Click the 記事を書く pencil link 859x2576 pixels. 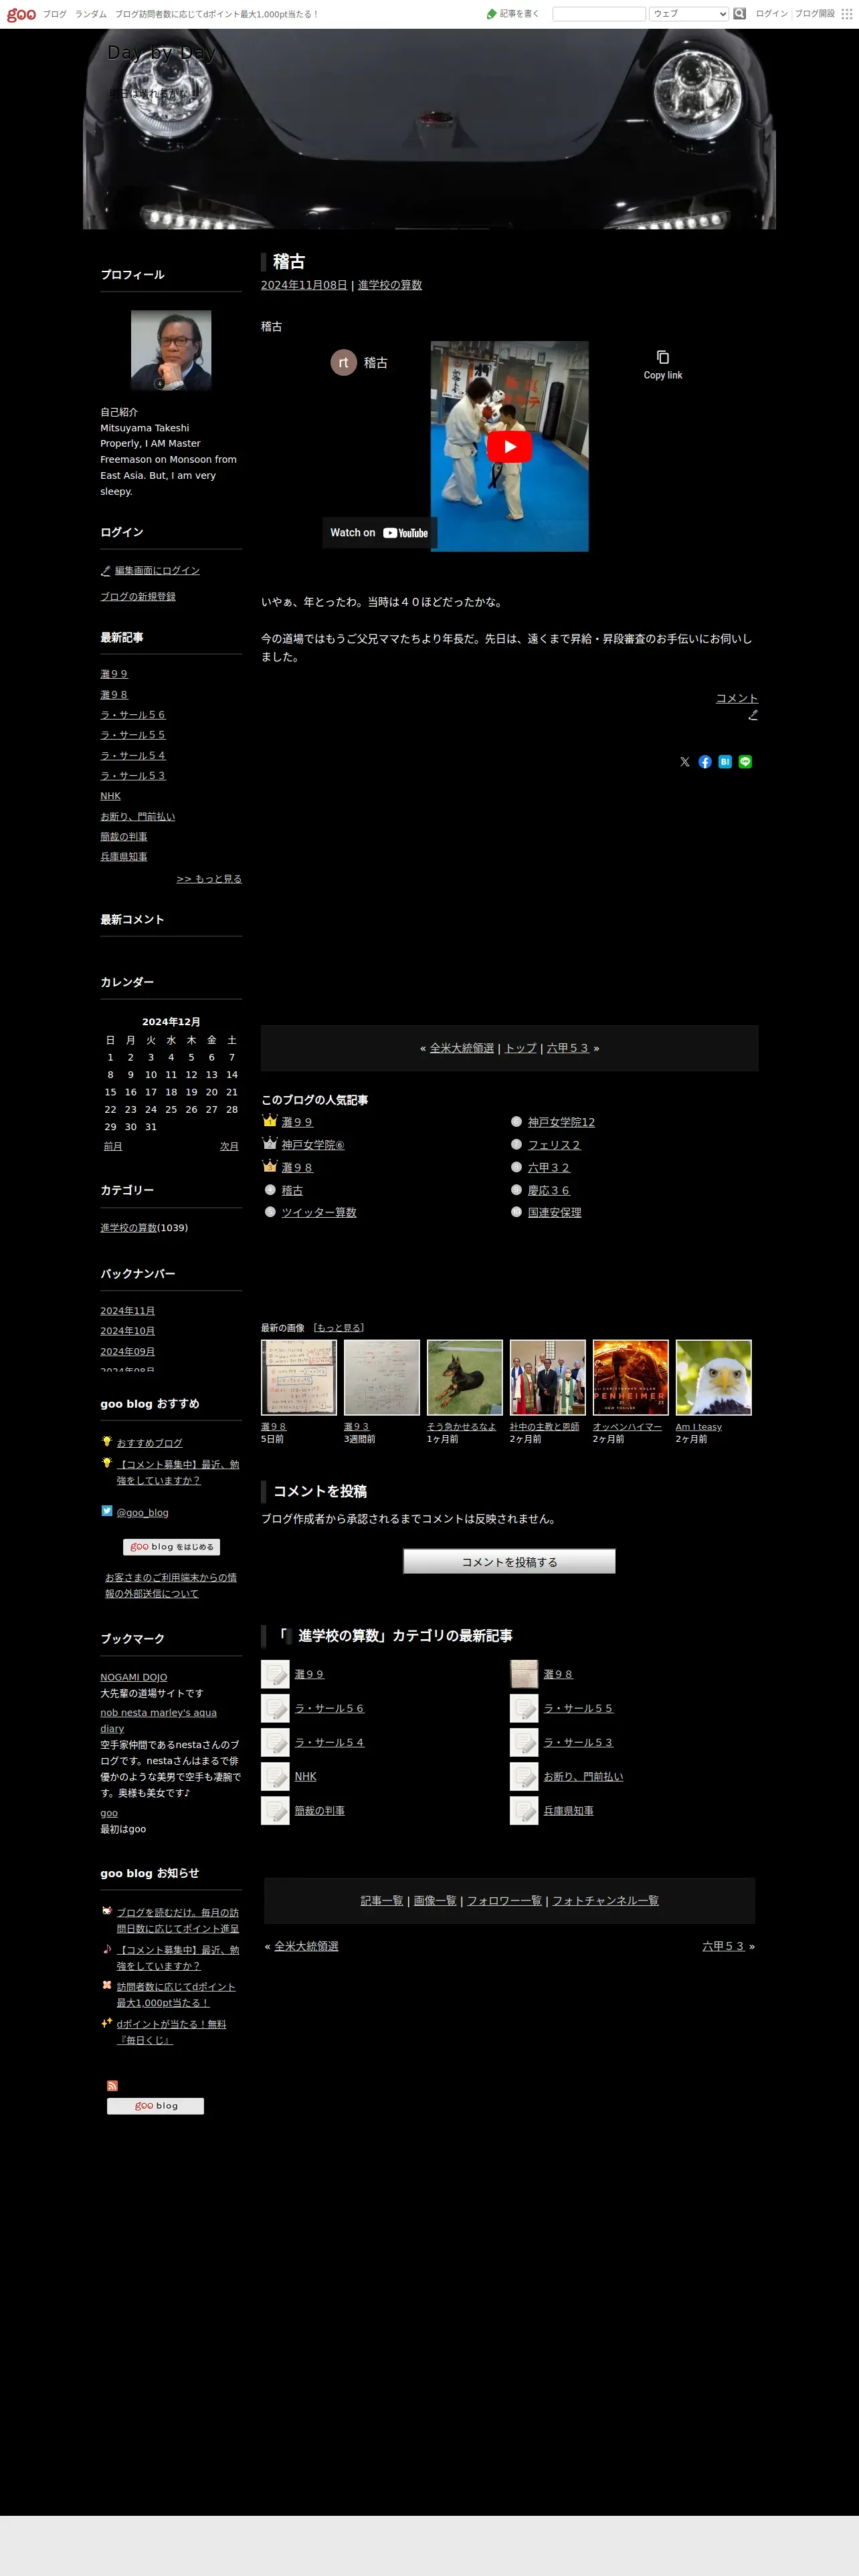click(513, 14)
